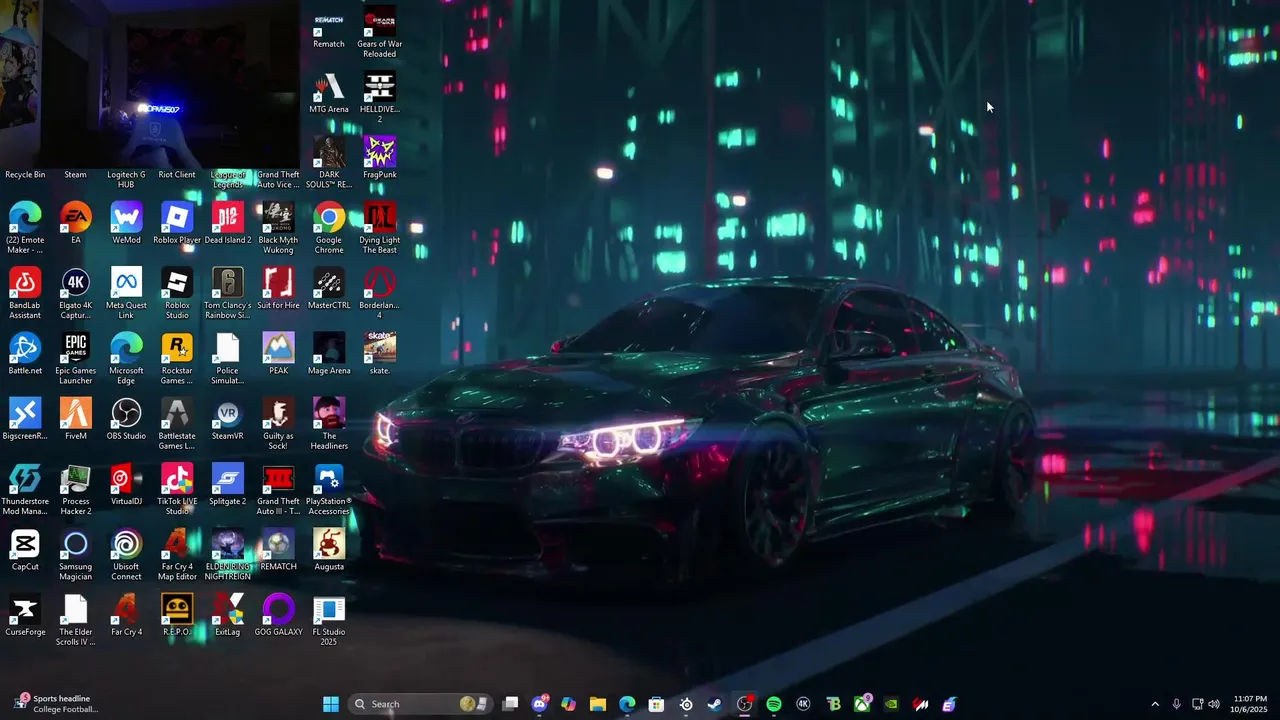Select the Process Hacker 2 icon
1280x720 pixels.
76,489
